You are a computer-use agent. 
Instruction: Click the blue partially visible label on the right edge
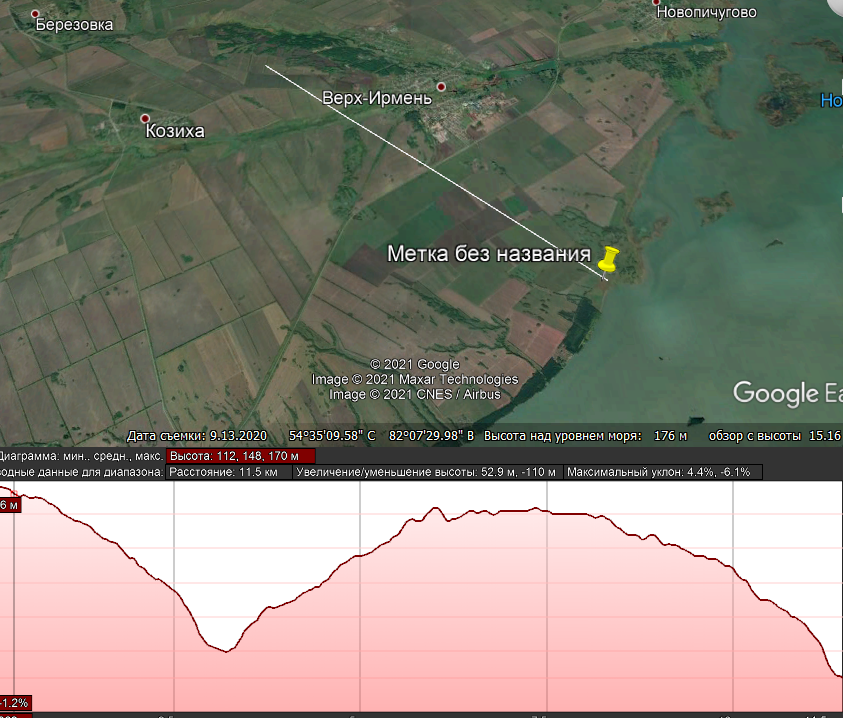tap(831, 100)
